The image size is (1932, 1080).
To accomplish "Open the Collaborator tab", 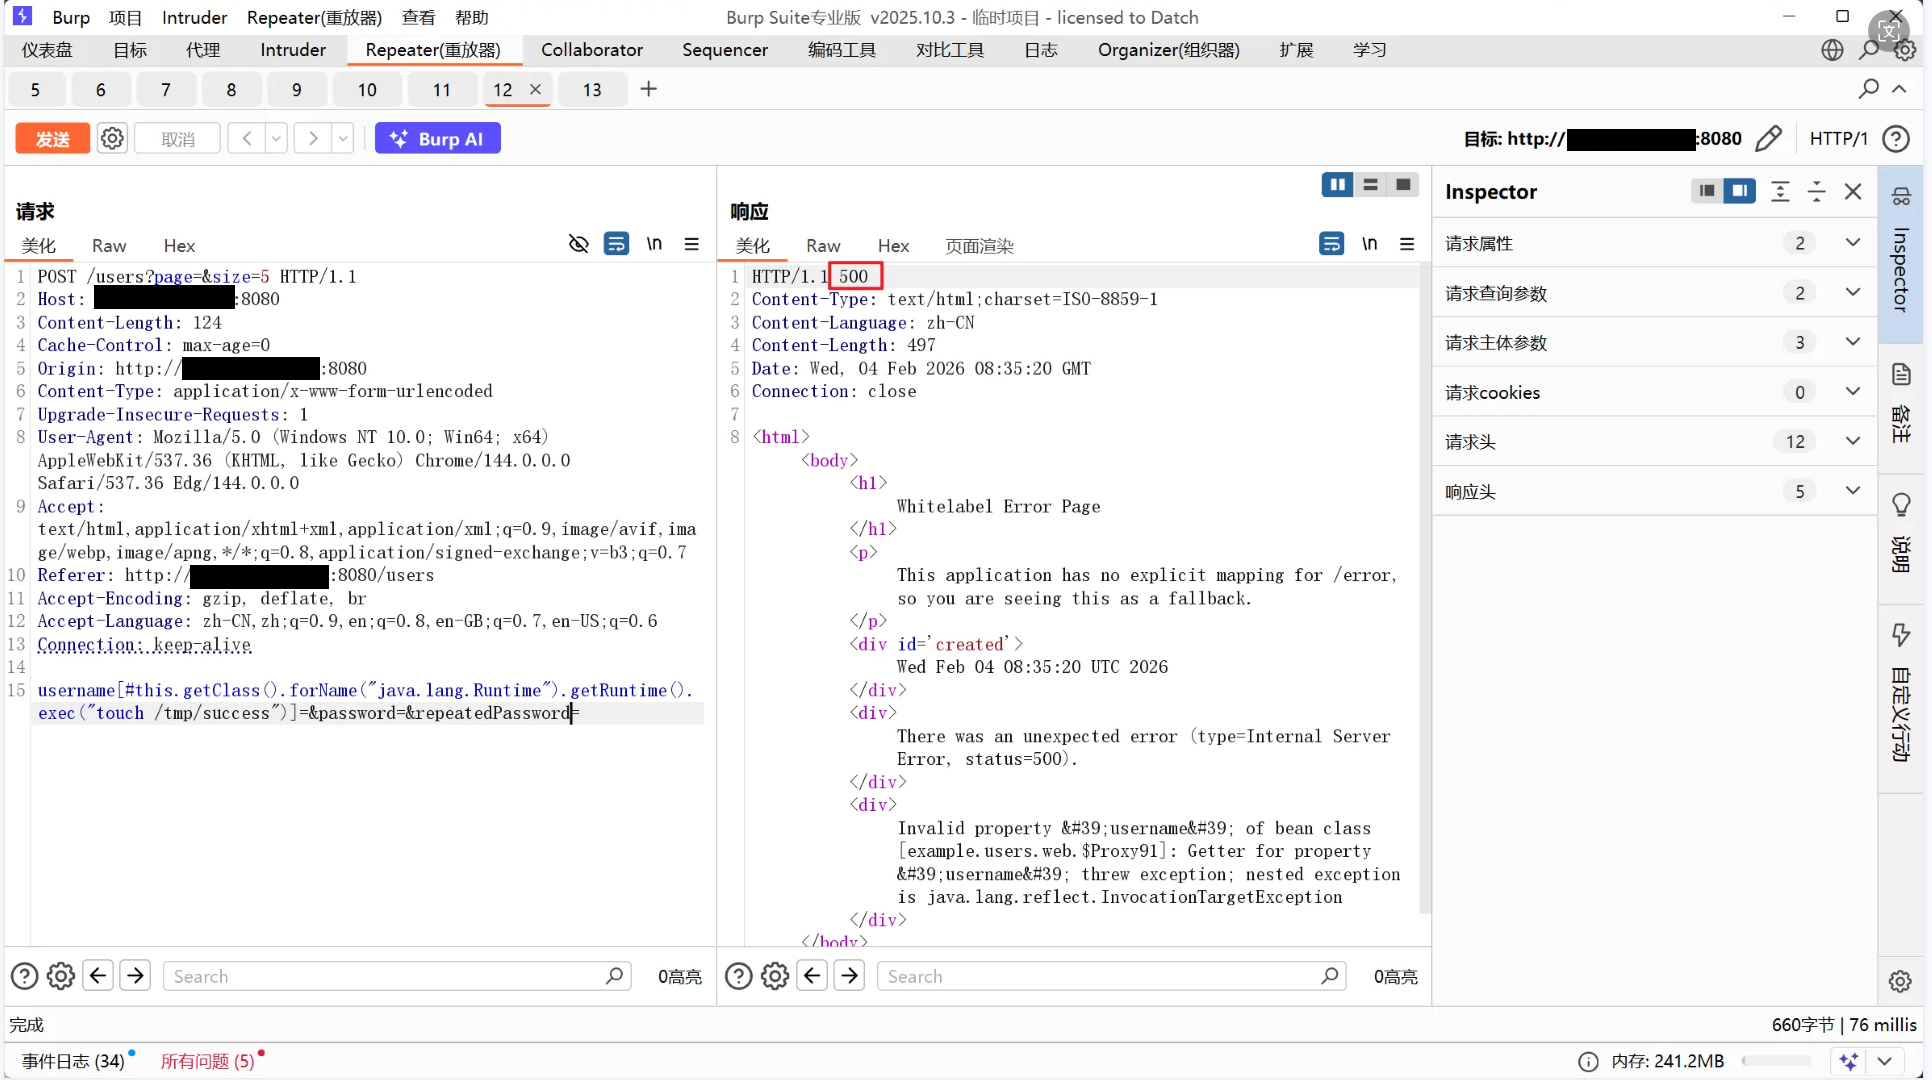I will click(x=592, y=50).
